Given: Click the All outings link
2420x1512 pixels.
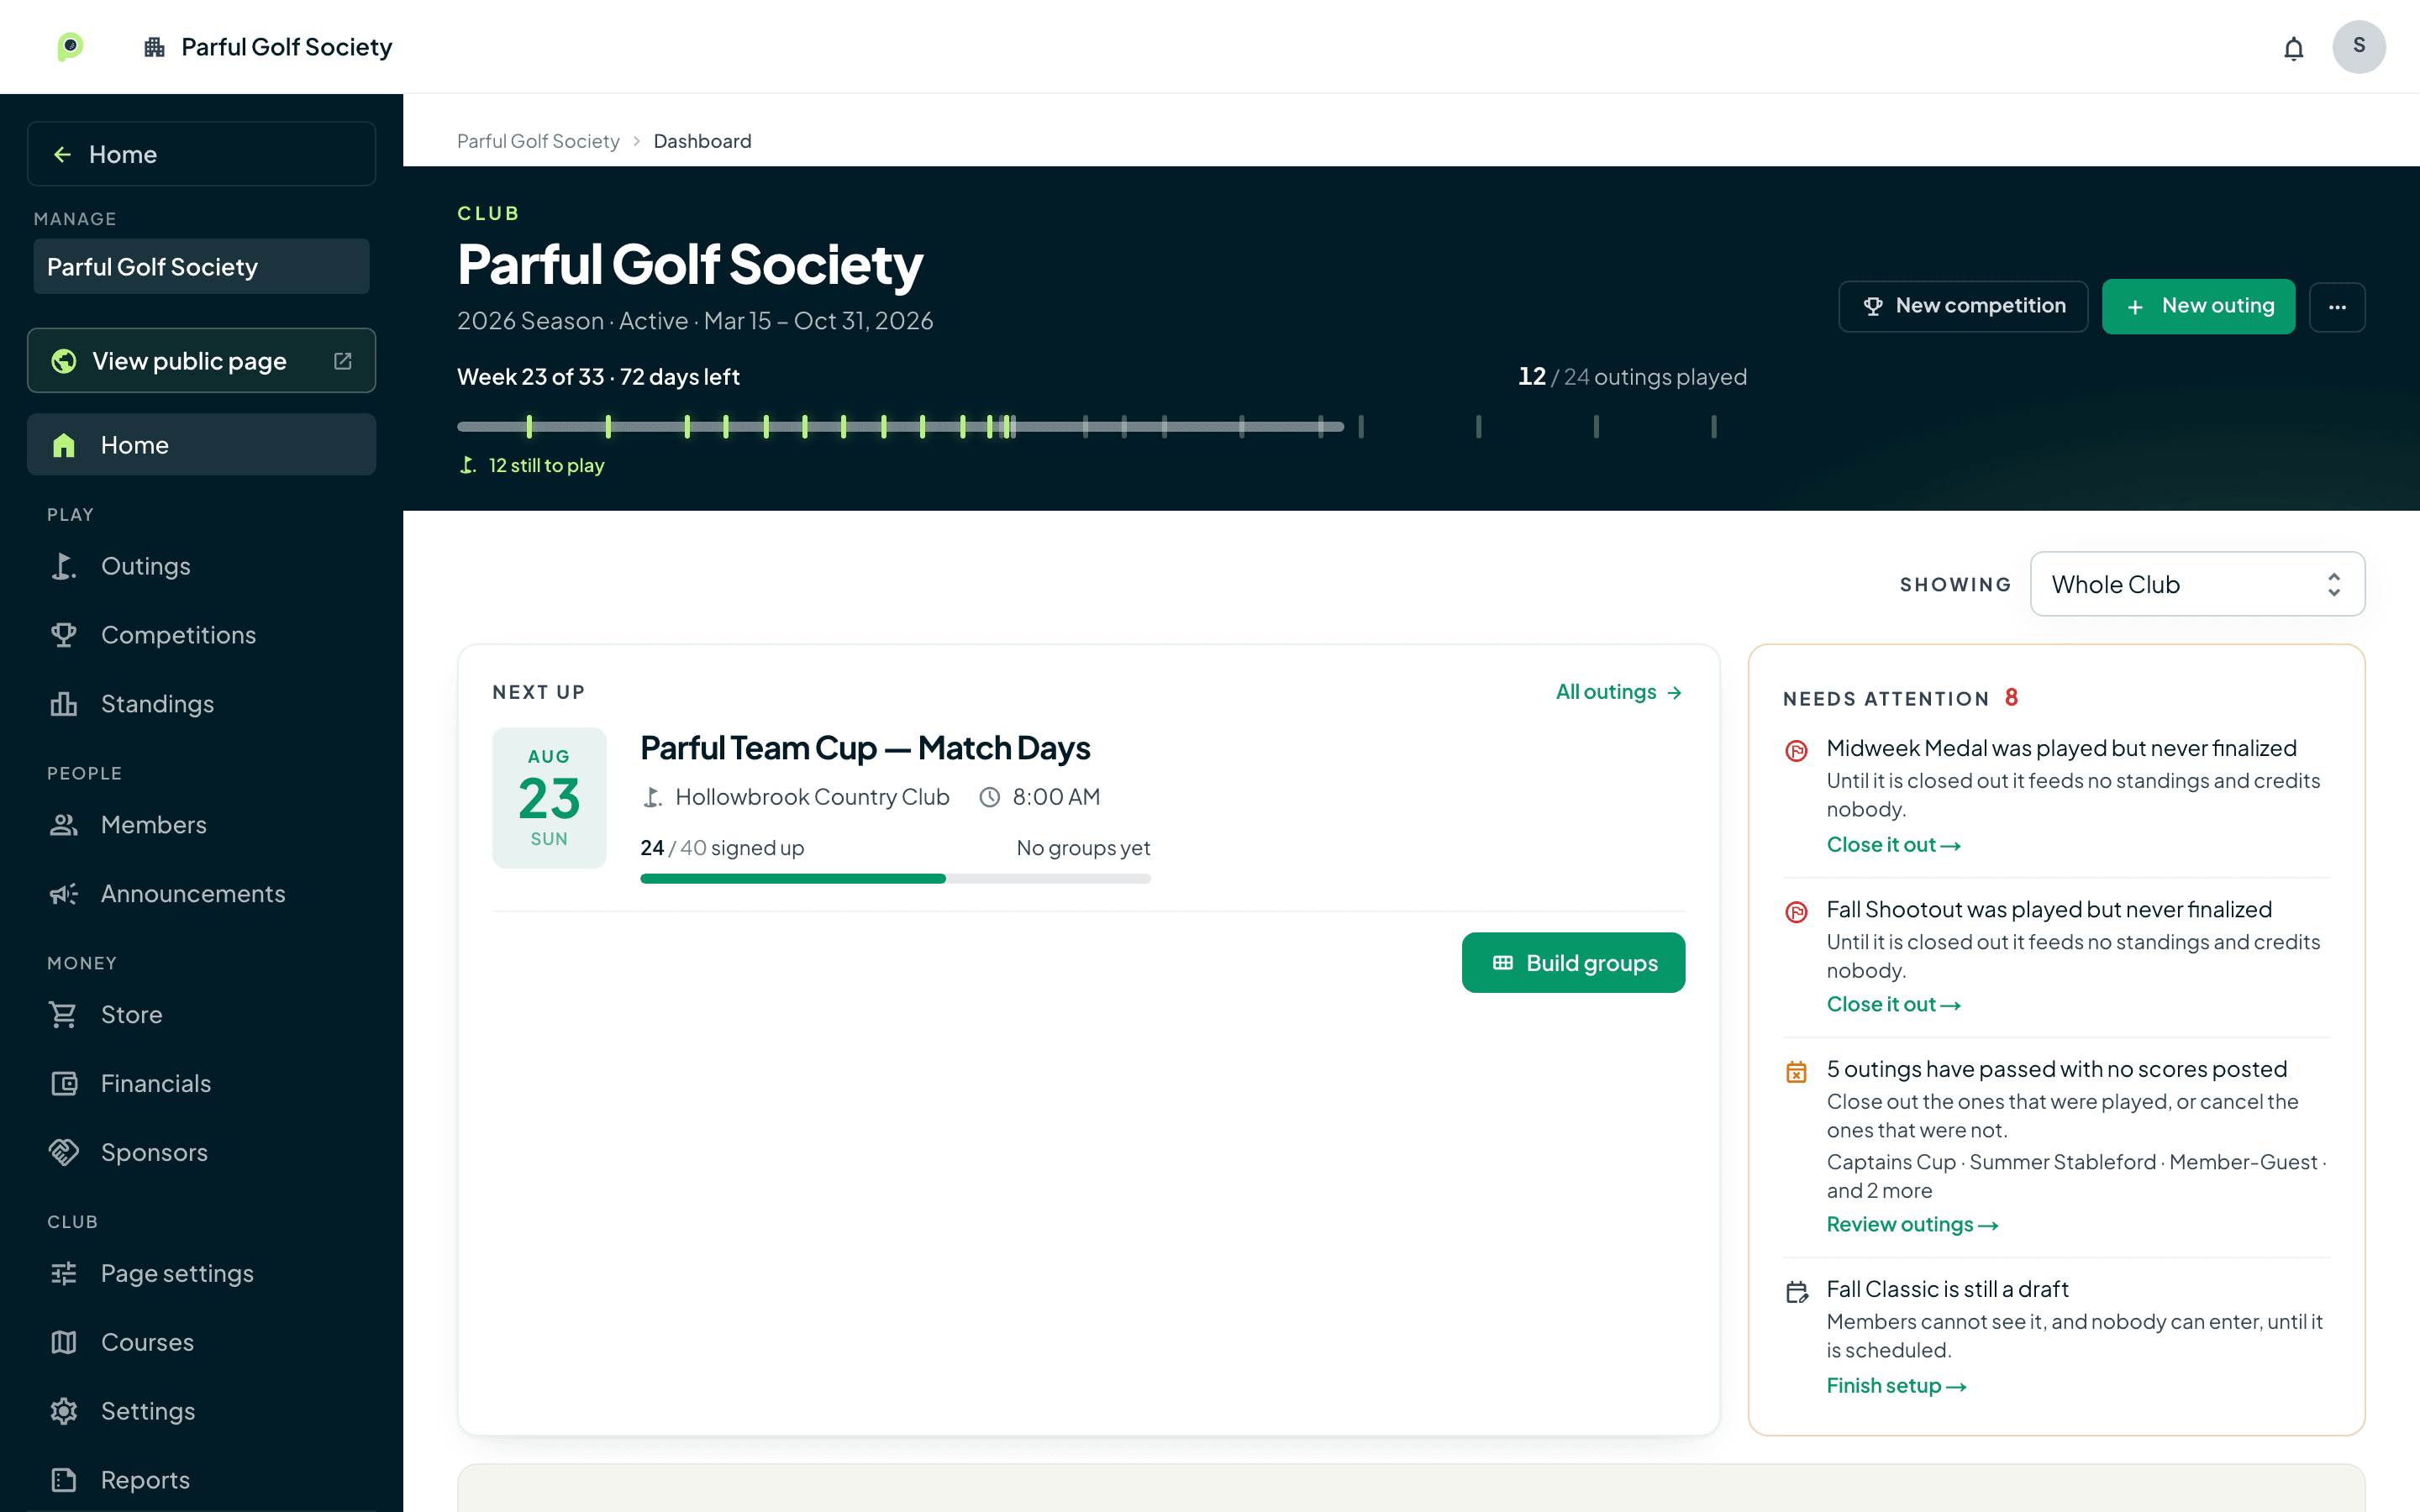Looking at the screenshot, I should coord(1619,692).
